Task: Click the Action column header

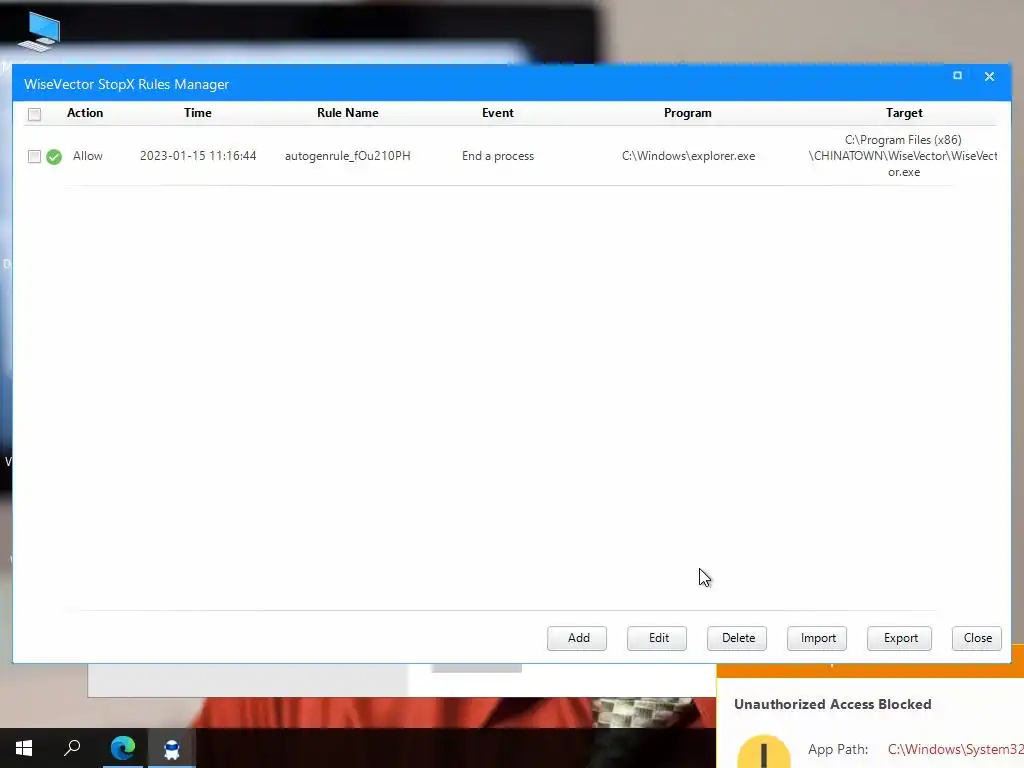Action: click(x=85, y=113)
